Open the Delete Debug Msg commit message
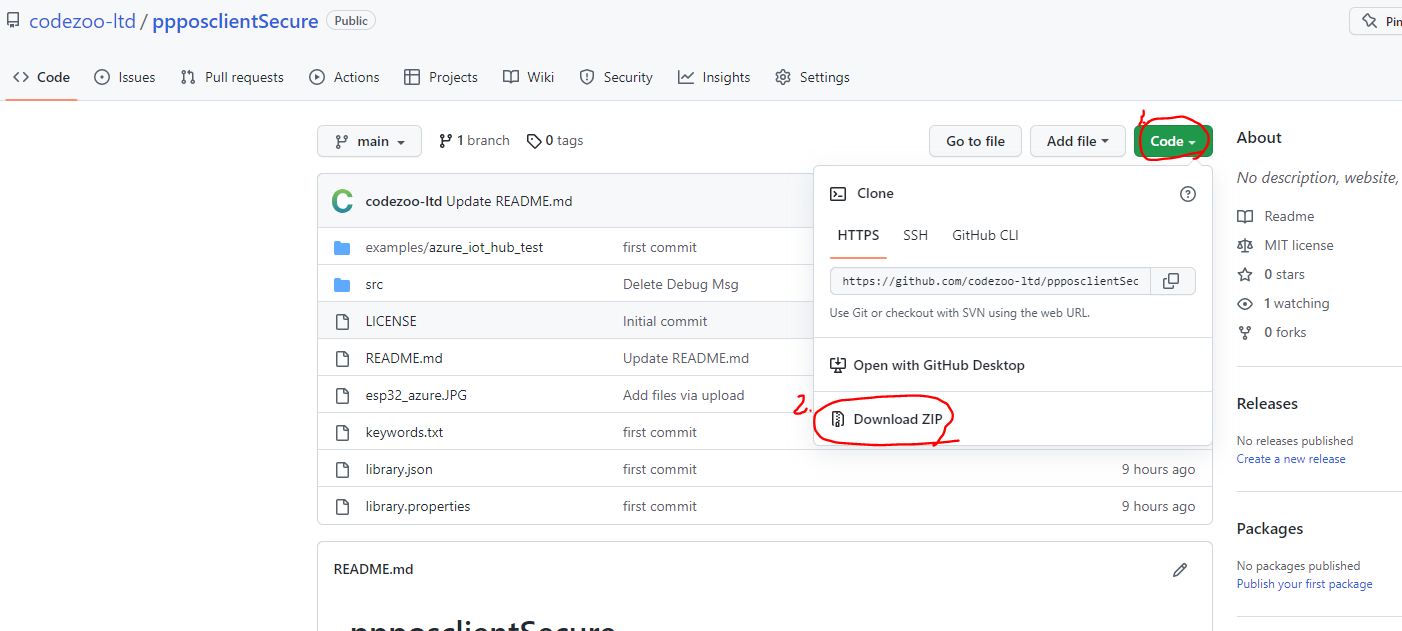 click(681, 284)
